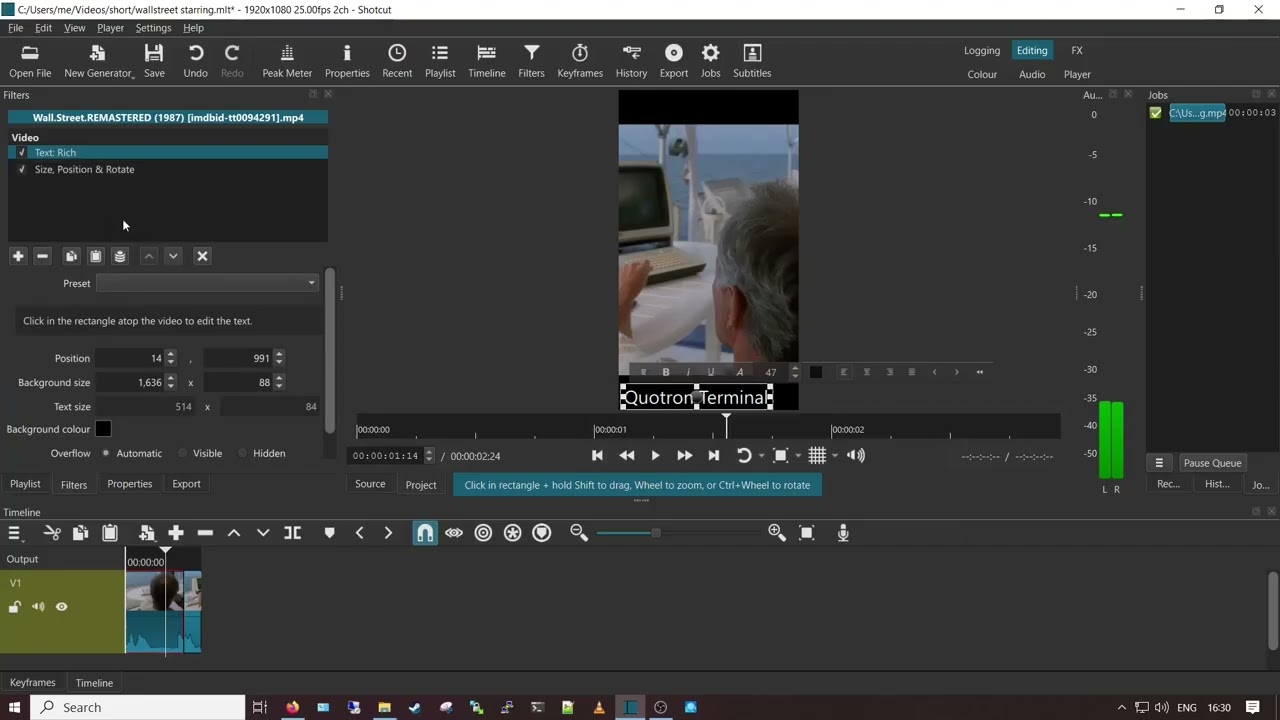This screenshot has height=720, width=1280.
Task: Open the Keyframes toolbar button
Action: pos(580,61)
